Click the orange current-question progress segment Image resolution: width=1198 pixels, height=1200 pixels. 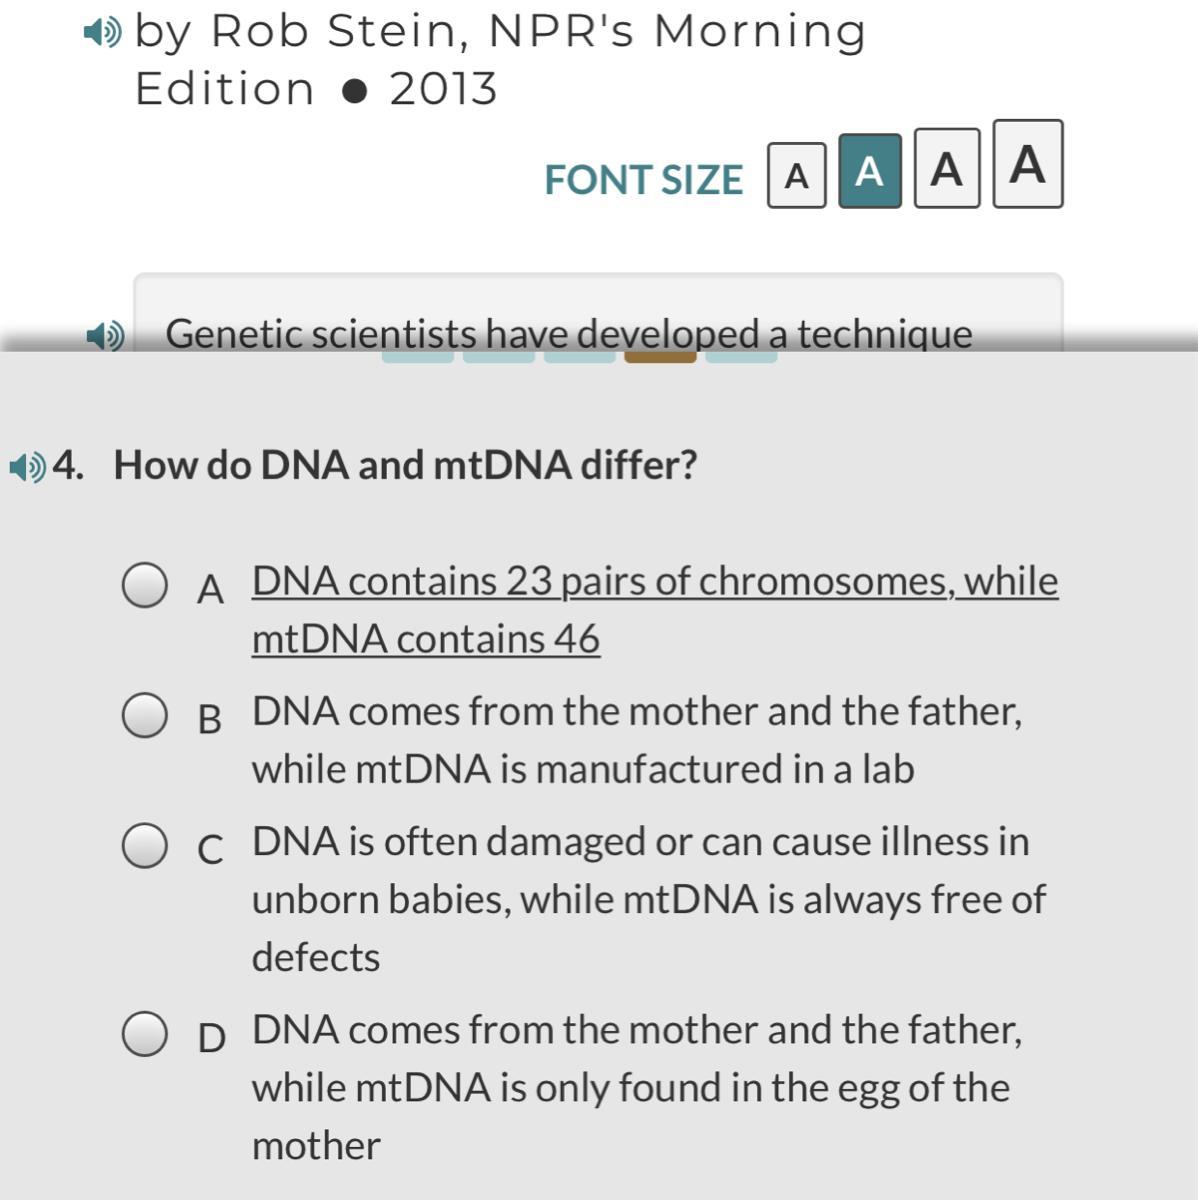pos(660,356)
